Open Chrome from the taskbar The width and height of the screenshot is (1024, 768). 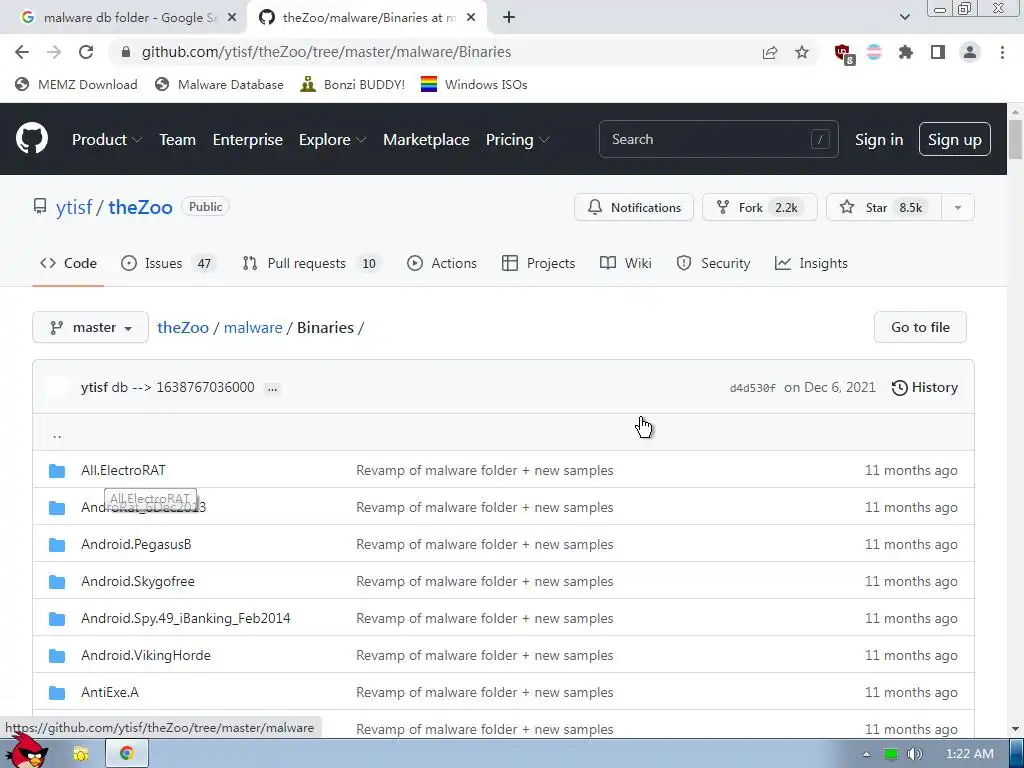click(127, 753)
